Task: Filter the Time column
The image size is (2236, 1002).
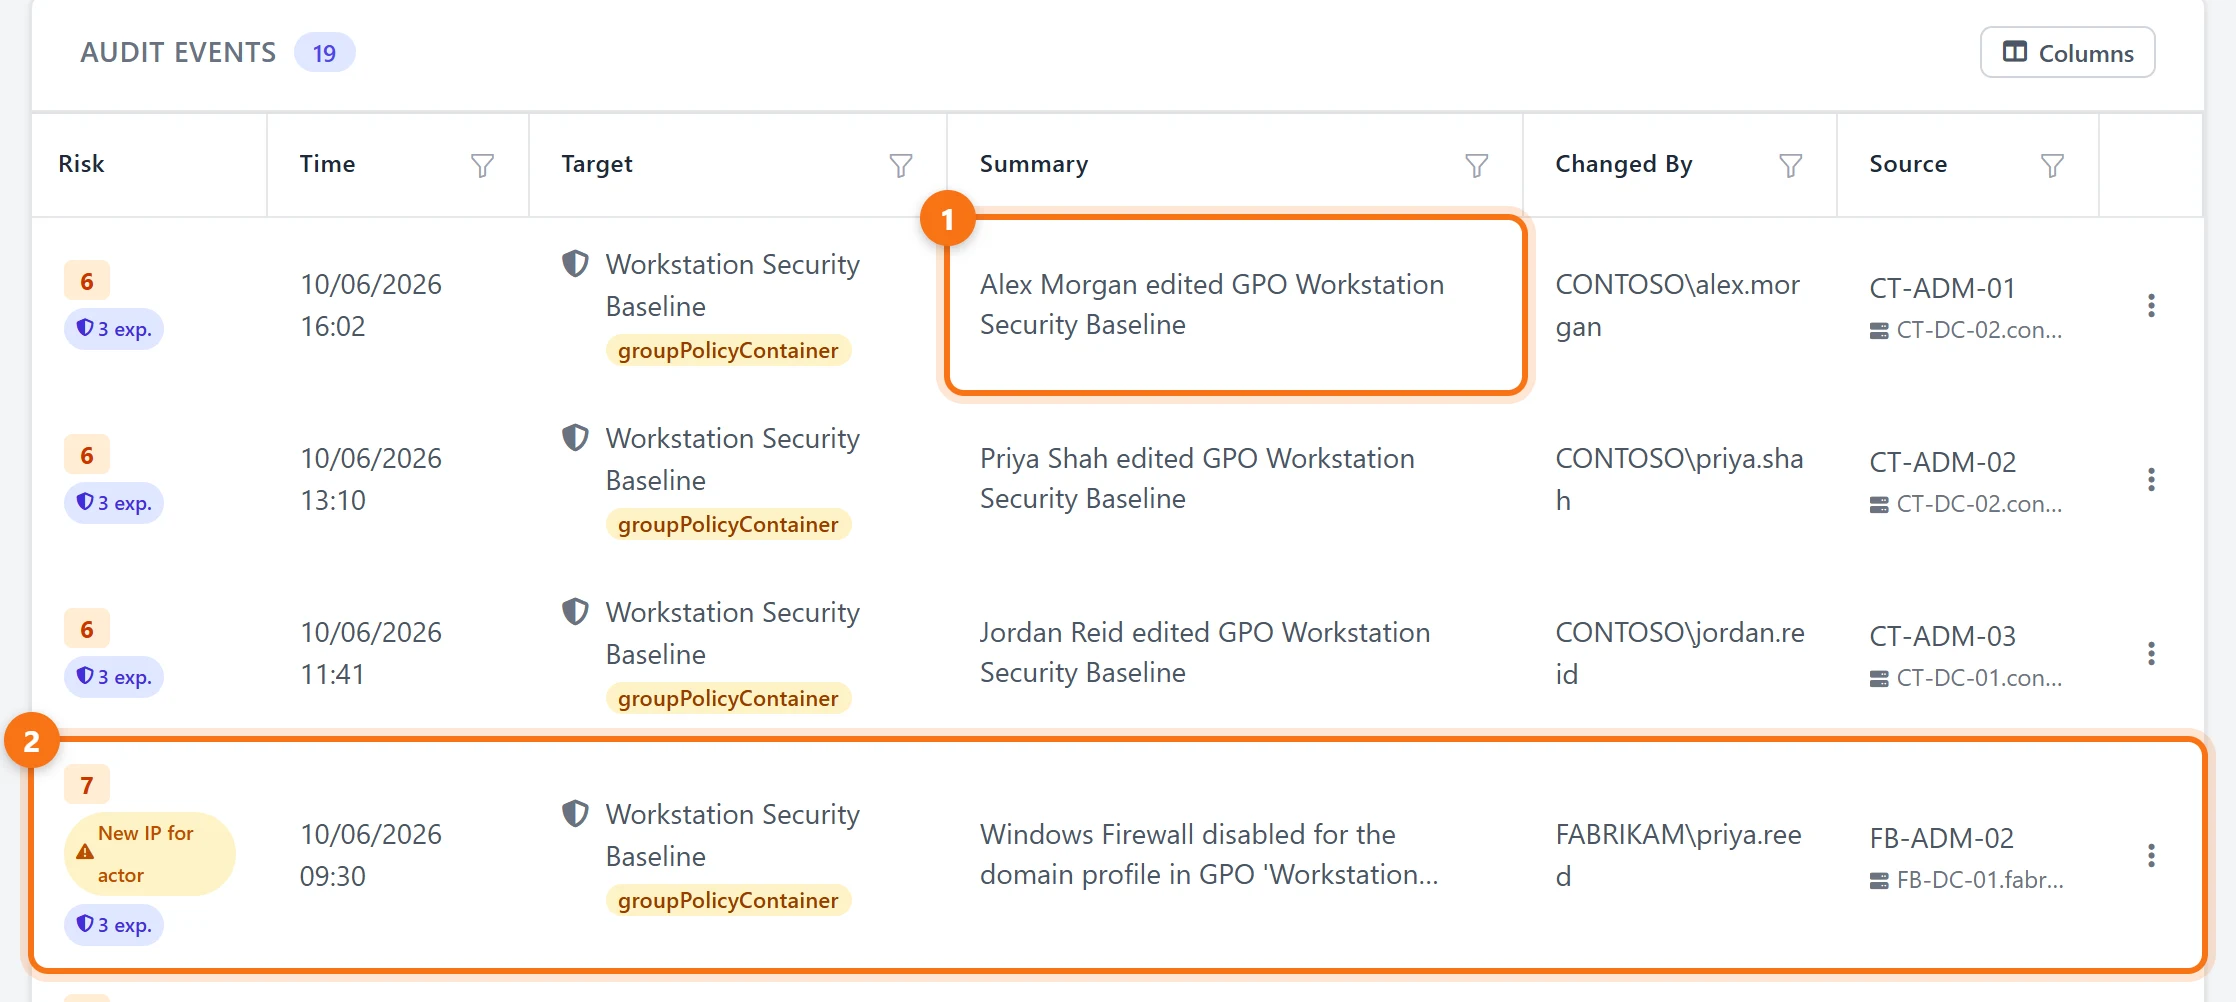Action: coord(482,165)
